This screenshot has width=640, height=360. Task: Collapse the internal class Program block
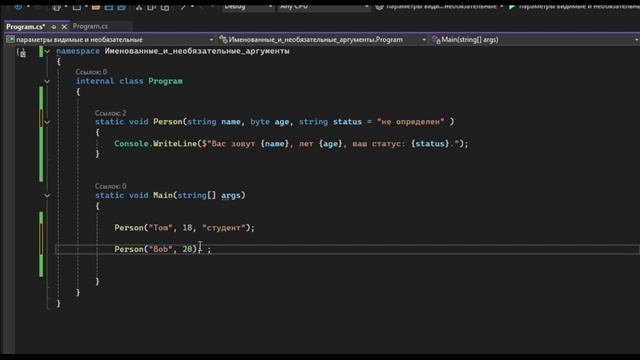[47, 82]
